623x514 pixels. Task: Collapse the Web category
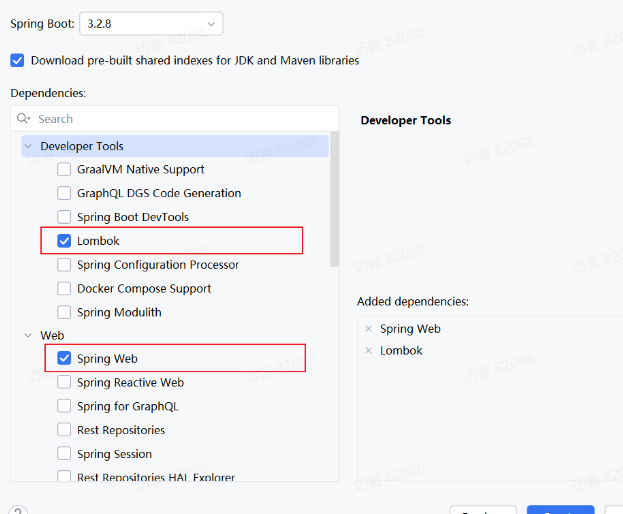28,335
